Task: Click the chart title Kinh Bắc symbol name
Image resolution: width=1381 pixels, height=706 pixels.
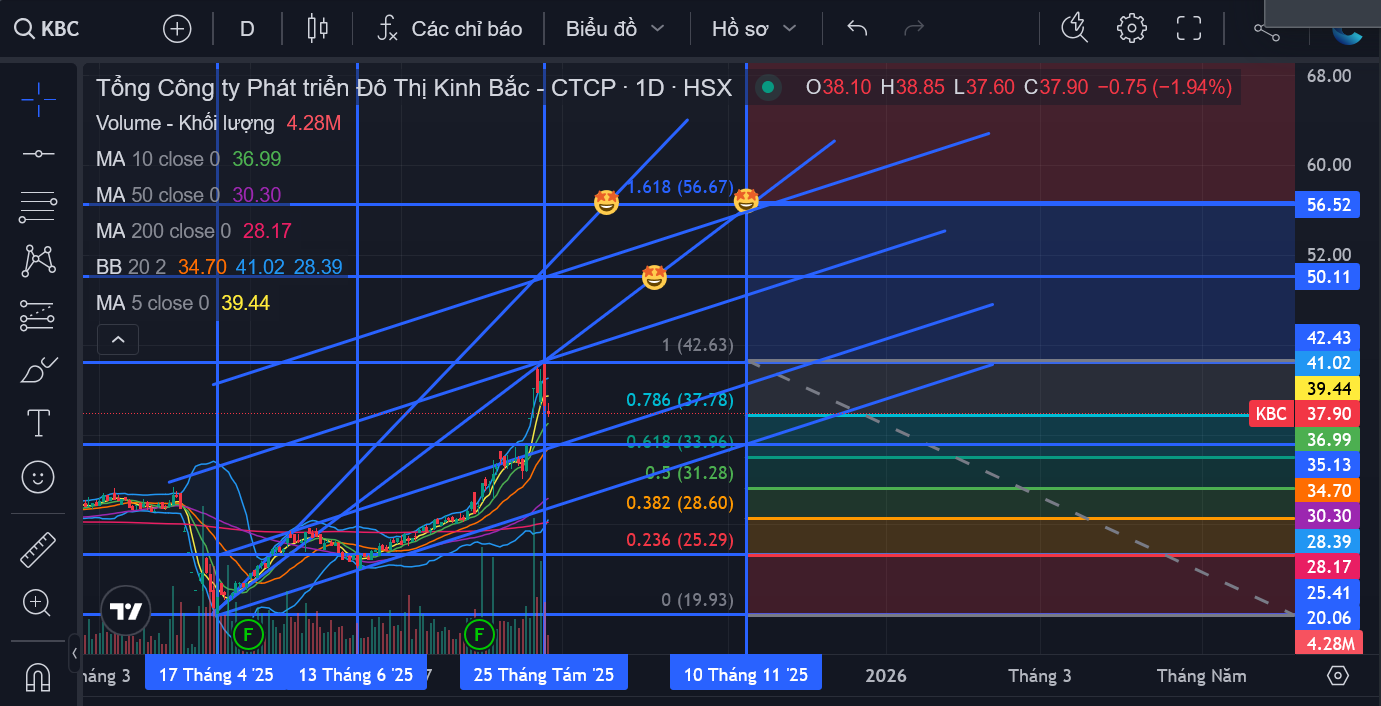Action: click(x=414, y=88)
